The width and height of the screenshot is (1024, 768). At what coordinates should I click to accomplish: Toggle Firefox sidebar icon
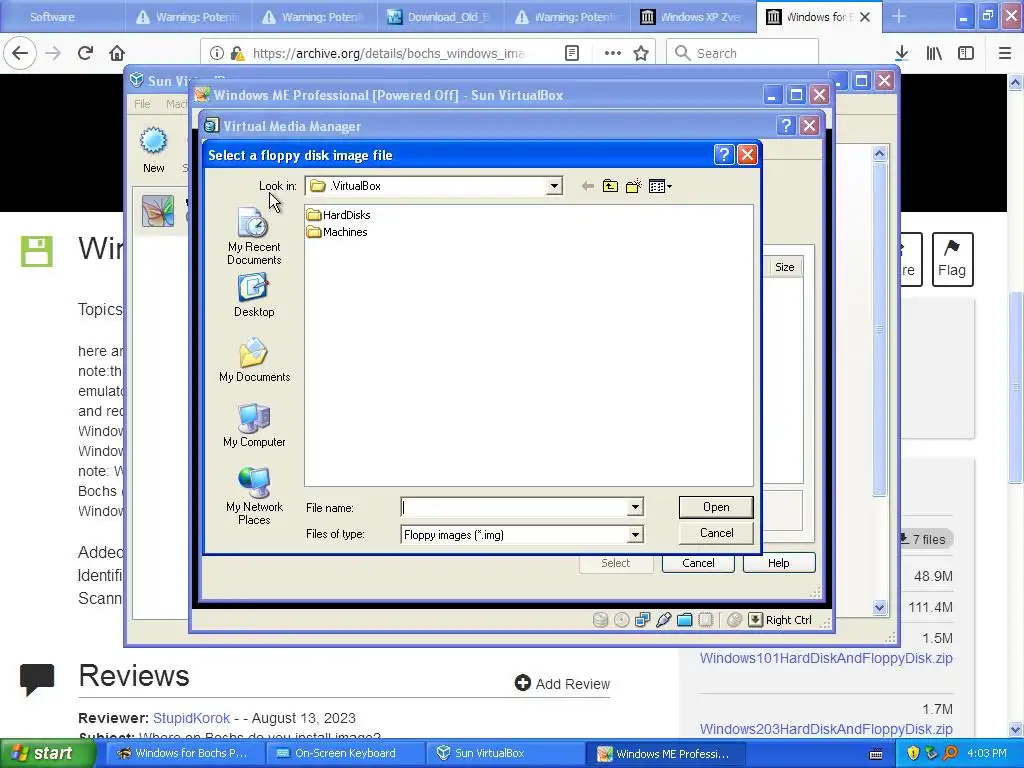(966, 53)
